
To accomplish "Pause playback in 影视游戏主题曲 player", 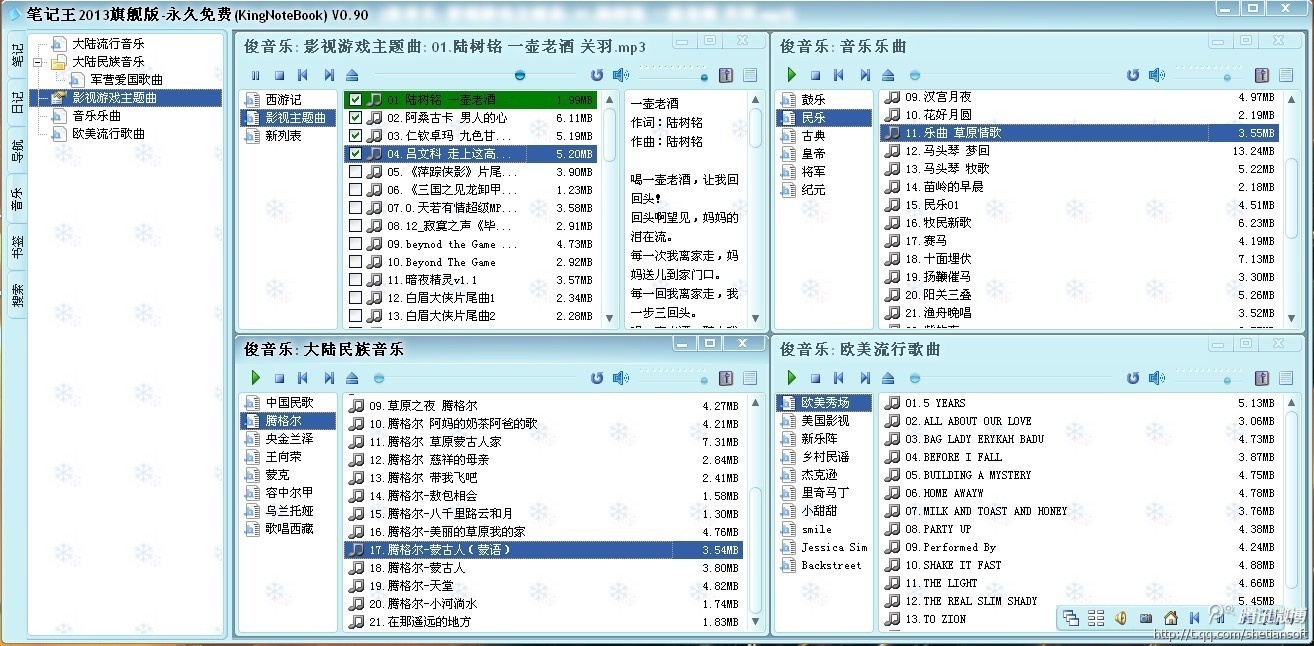I will click(x=256, y=75).
